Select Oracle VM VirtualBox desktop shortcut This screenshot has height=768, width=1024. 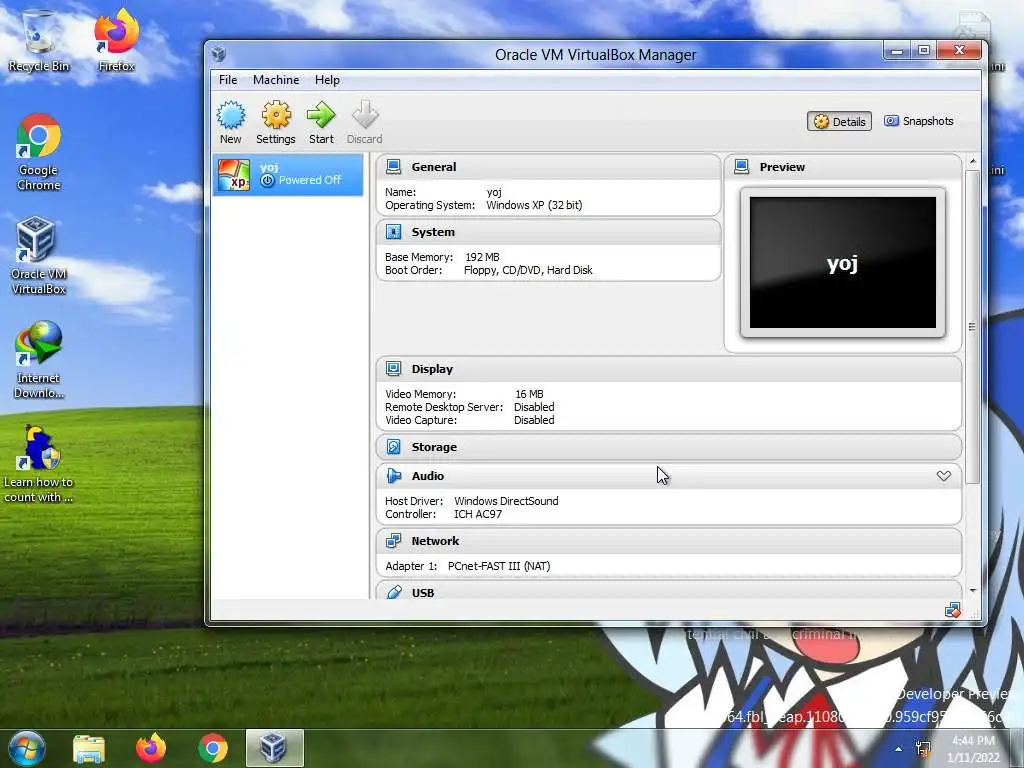click(39, 256)
